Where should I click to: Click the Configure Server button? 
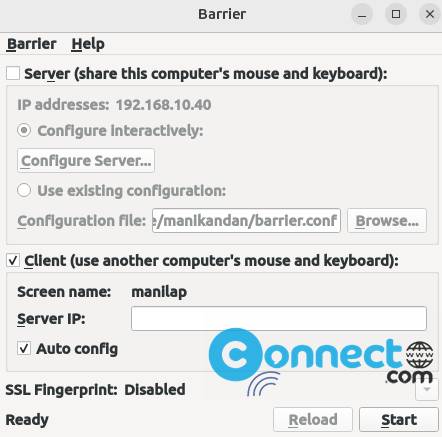coord(86,161)
